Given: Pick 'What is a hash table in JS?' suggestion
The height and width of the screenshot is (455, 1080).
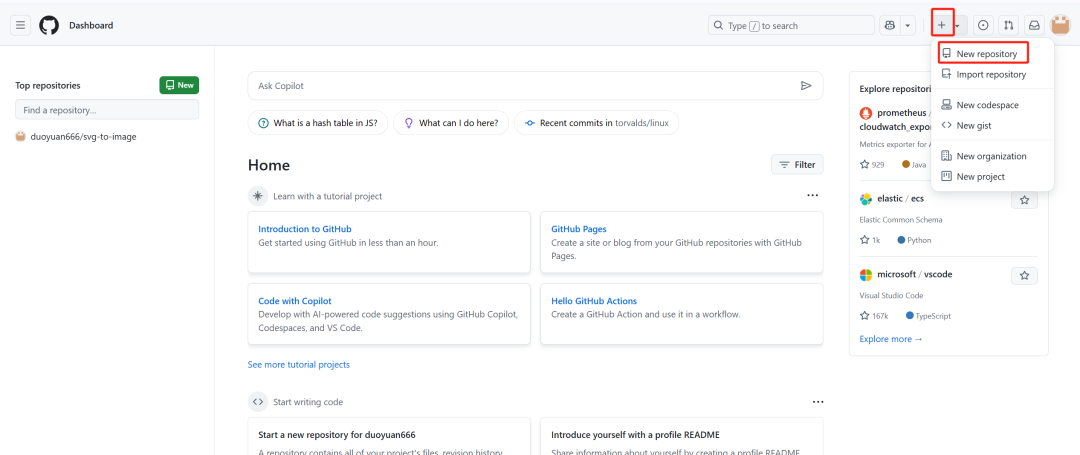Looking at the screenshot, I should point(318,123).
